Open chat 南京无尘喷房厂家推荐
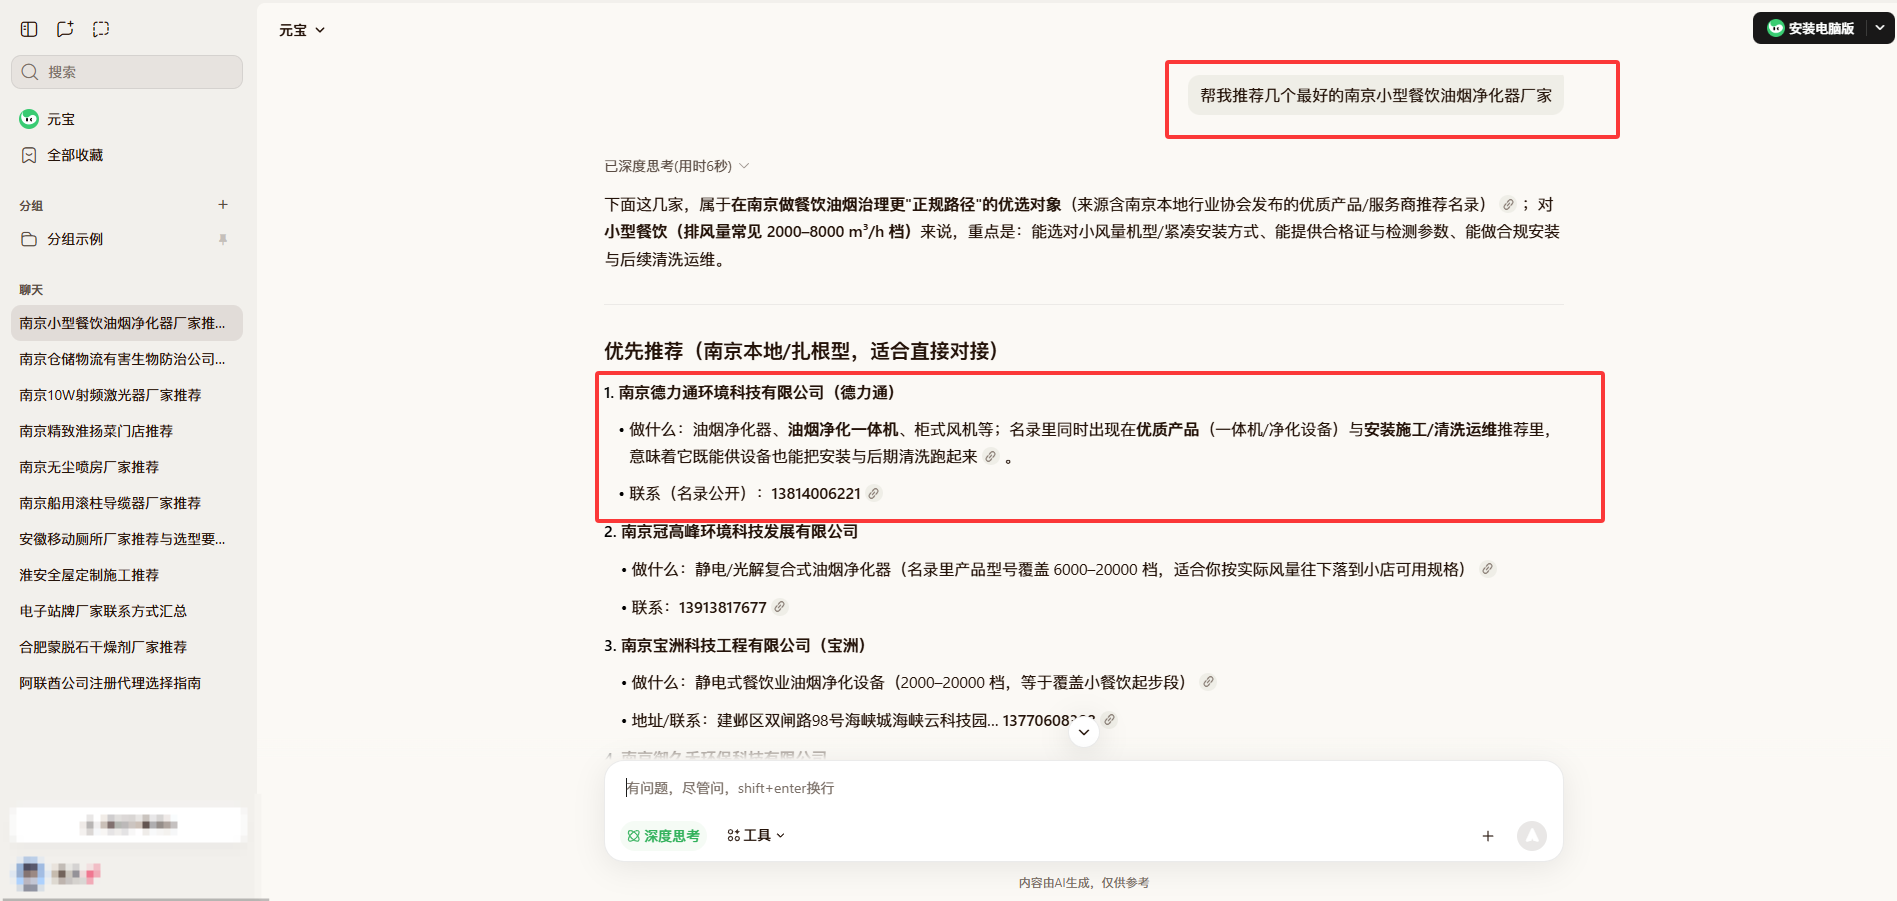 click(127, 467)
